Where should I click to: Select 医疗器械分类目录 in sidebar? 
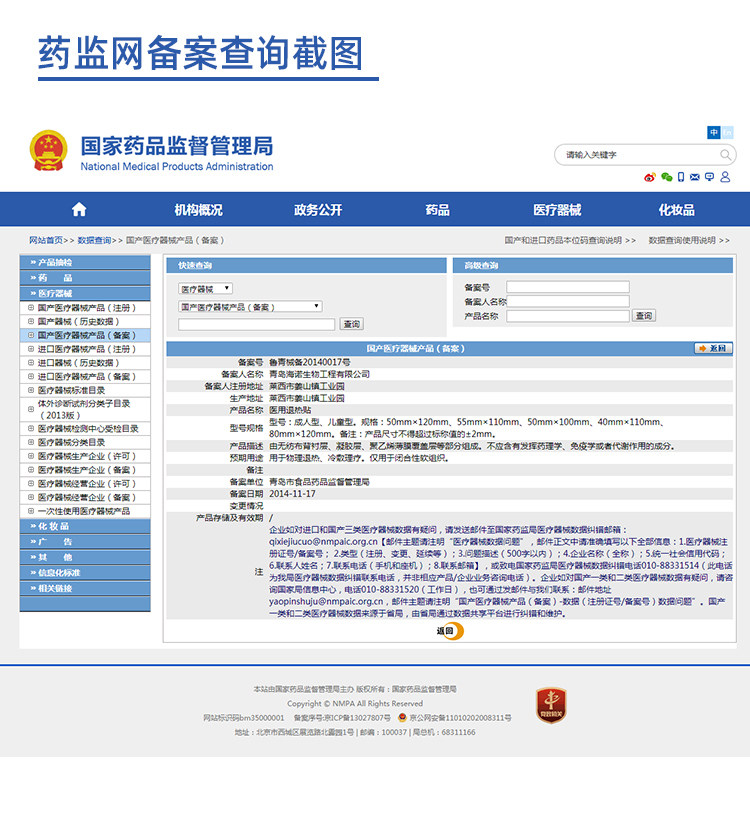pyautogui.click(x=85, y=442)
